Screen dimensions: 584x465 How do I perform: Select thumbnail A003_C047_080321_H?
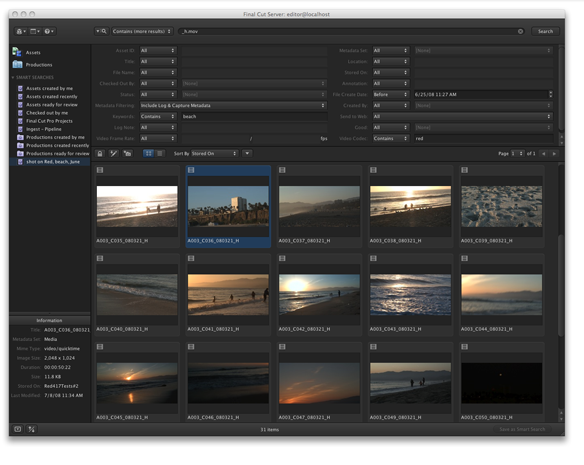pyautogui.click(x=319, y=383)
